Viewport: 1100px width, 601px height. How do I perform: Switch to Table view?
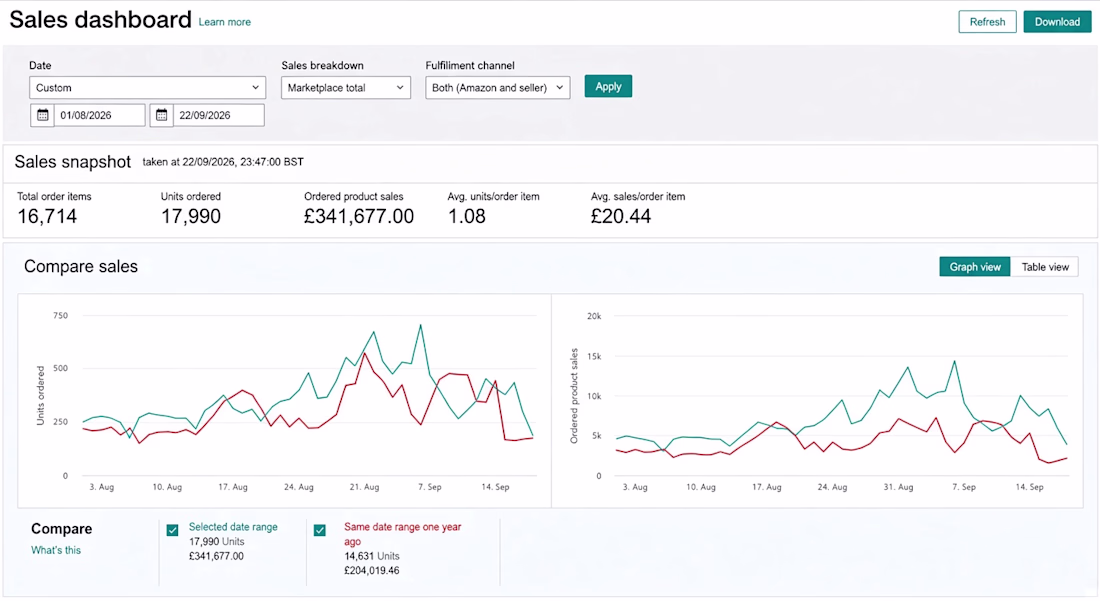pyautogui.click(x=1045, y=267)
